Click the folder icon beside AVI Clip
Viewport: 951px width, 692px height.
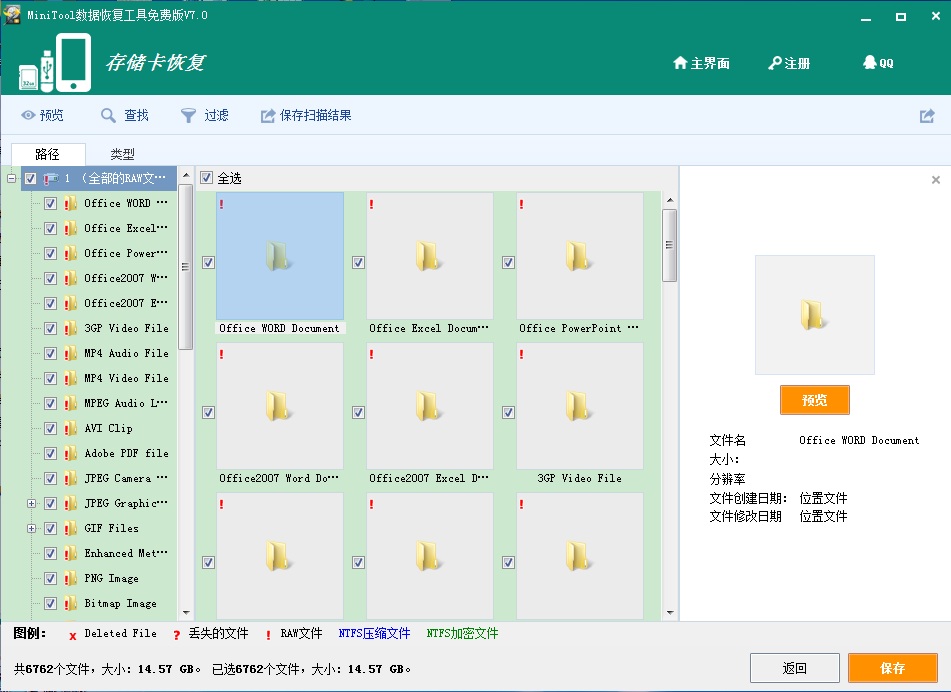[70, 428]
